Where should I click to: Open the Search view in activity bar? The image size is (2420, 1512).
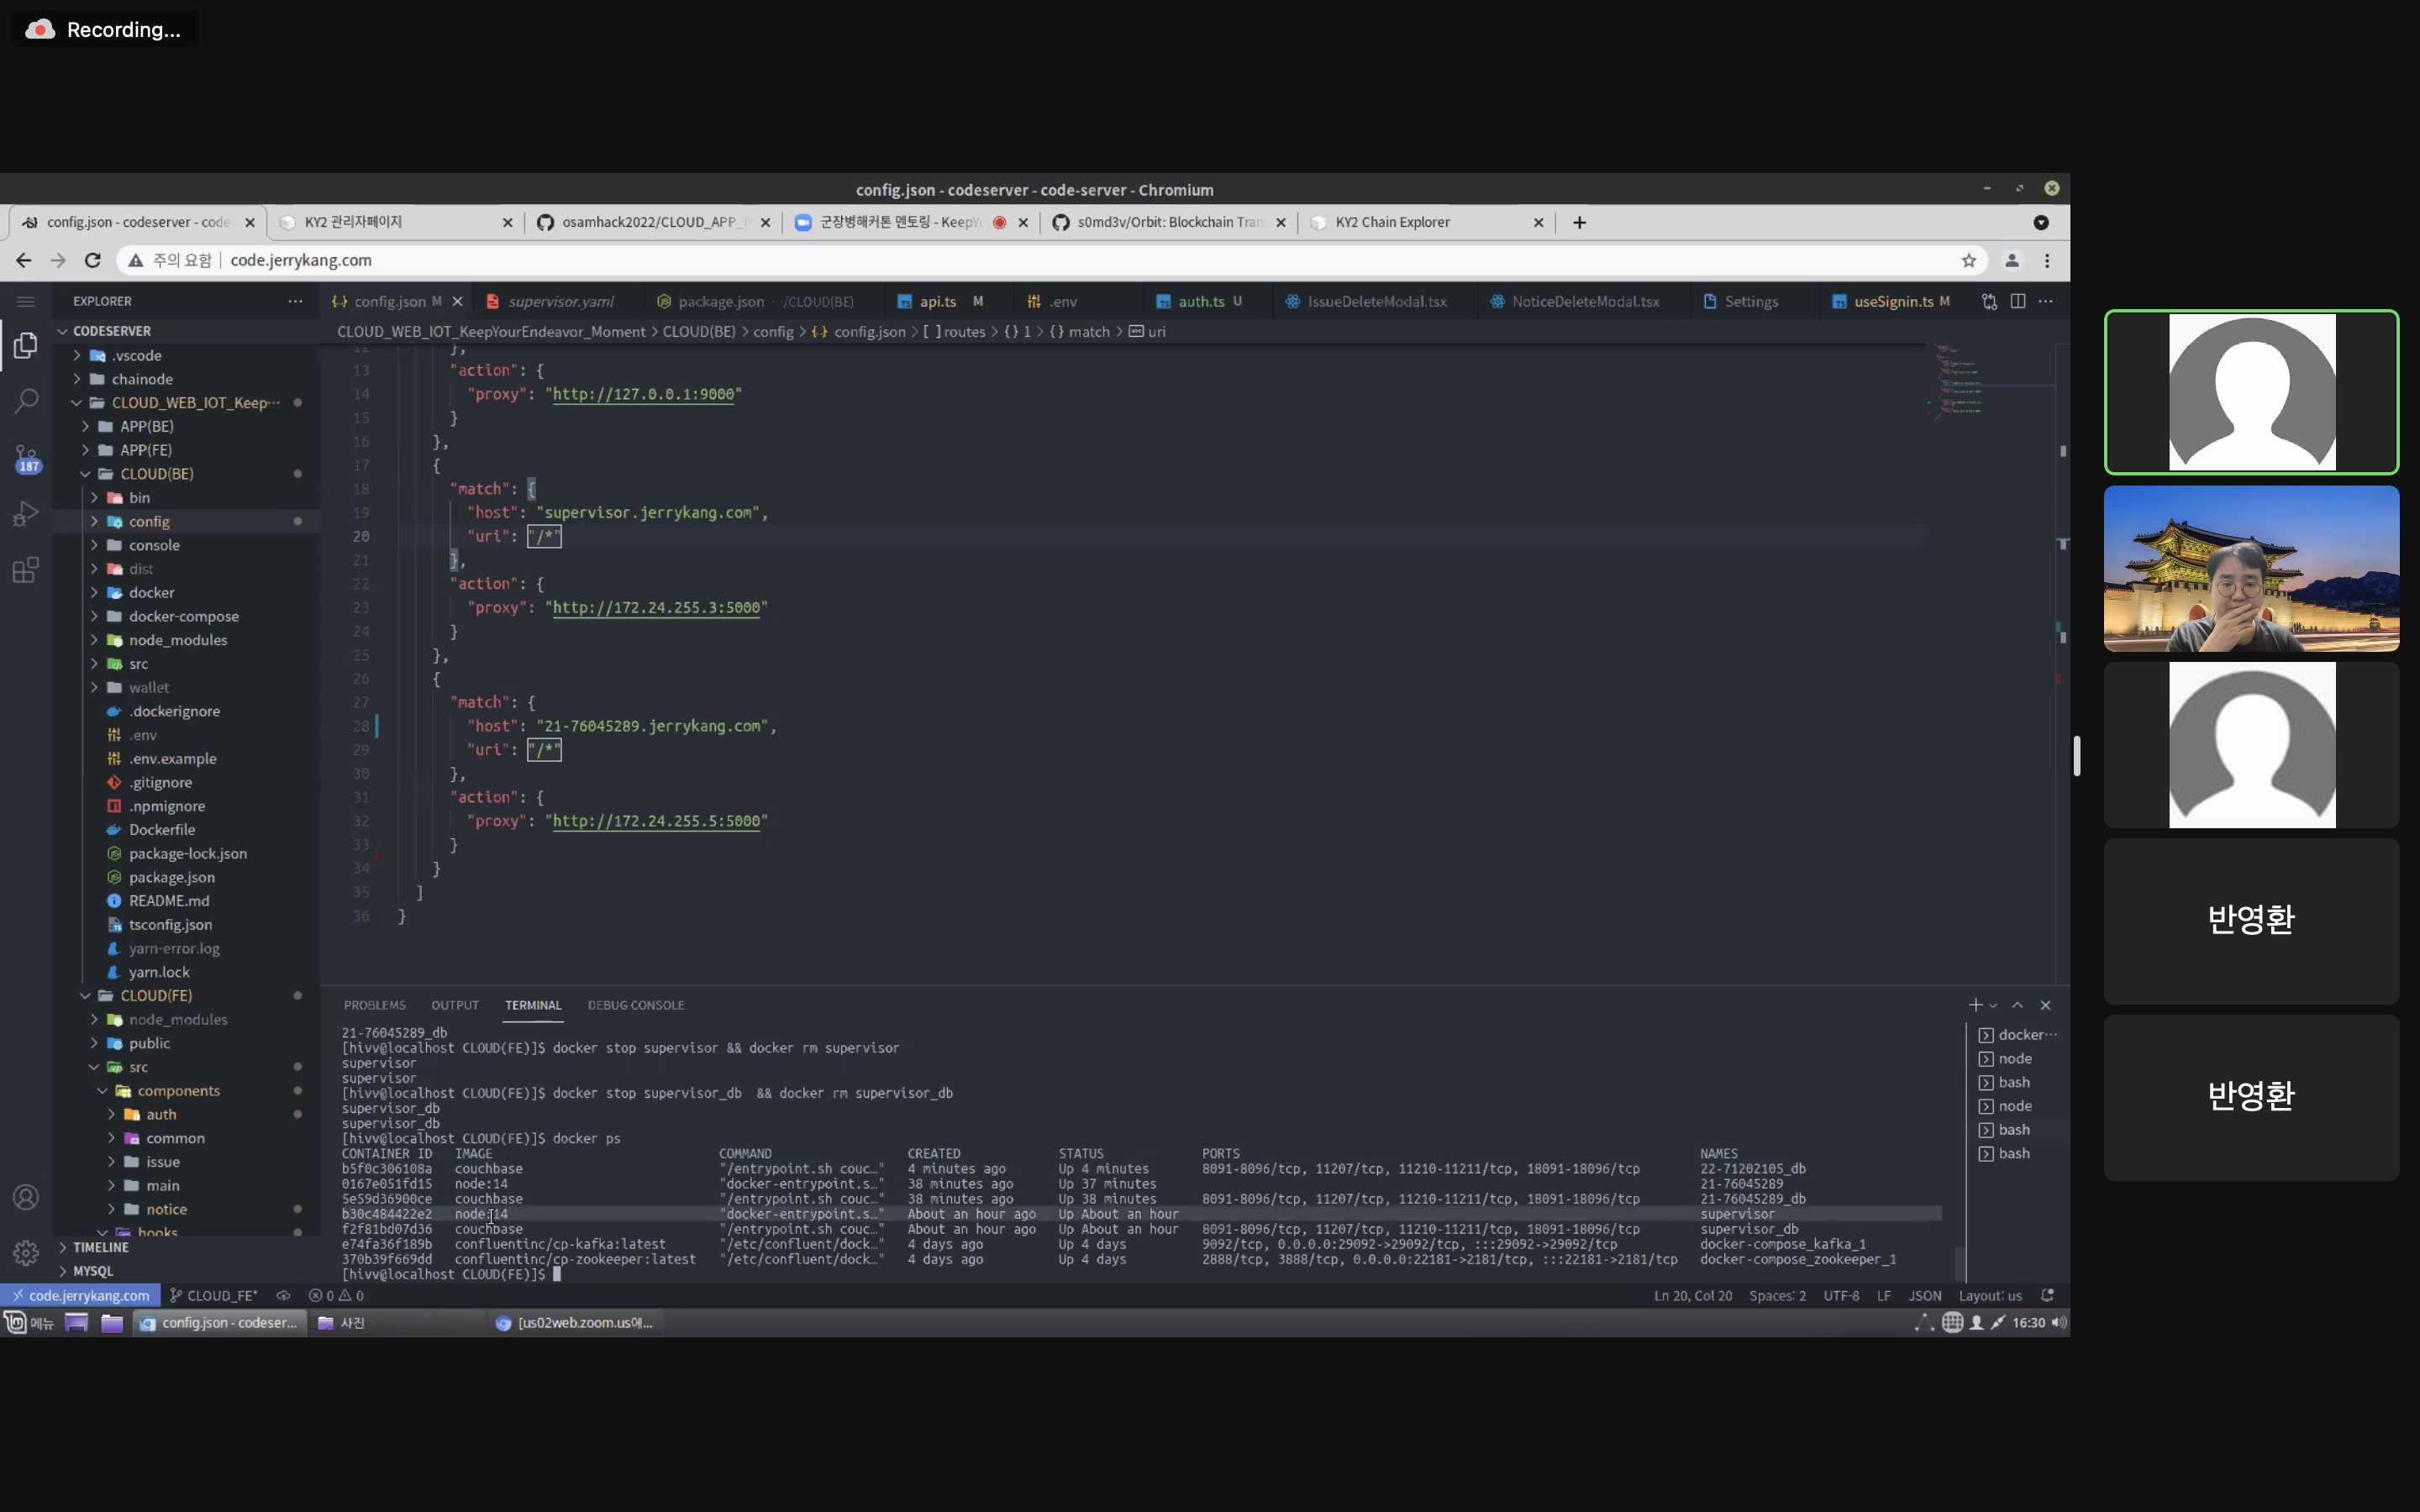(26, 401)
